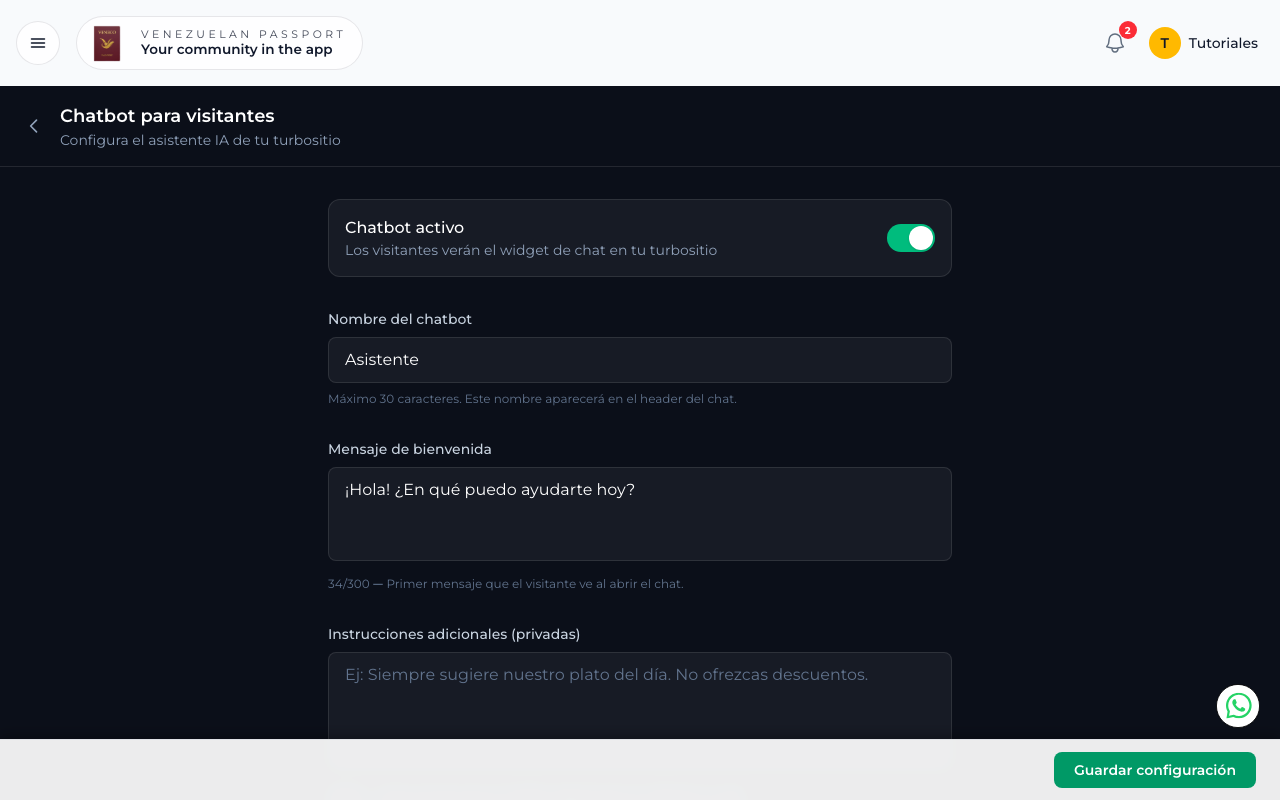Click the Nombre del chatbot label

point(400,319)
